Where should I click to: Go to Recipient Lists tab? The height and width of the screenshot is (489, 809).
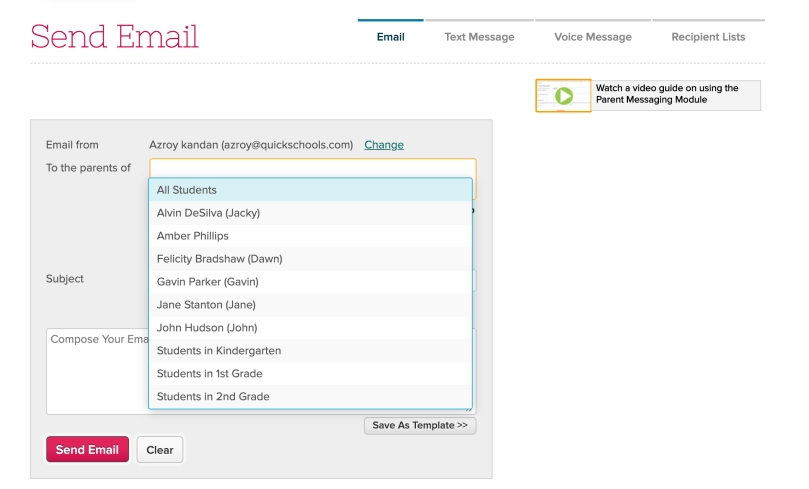tap(707, 37)
